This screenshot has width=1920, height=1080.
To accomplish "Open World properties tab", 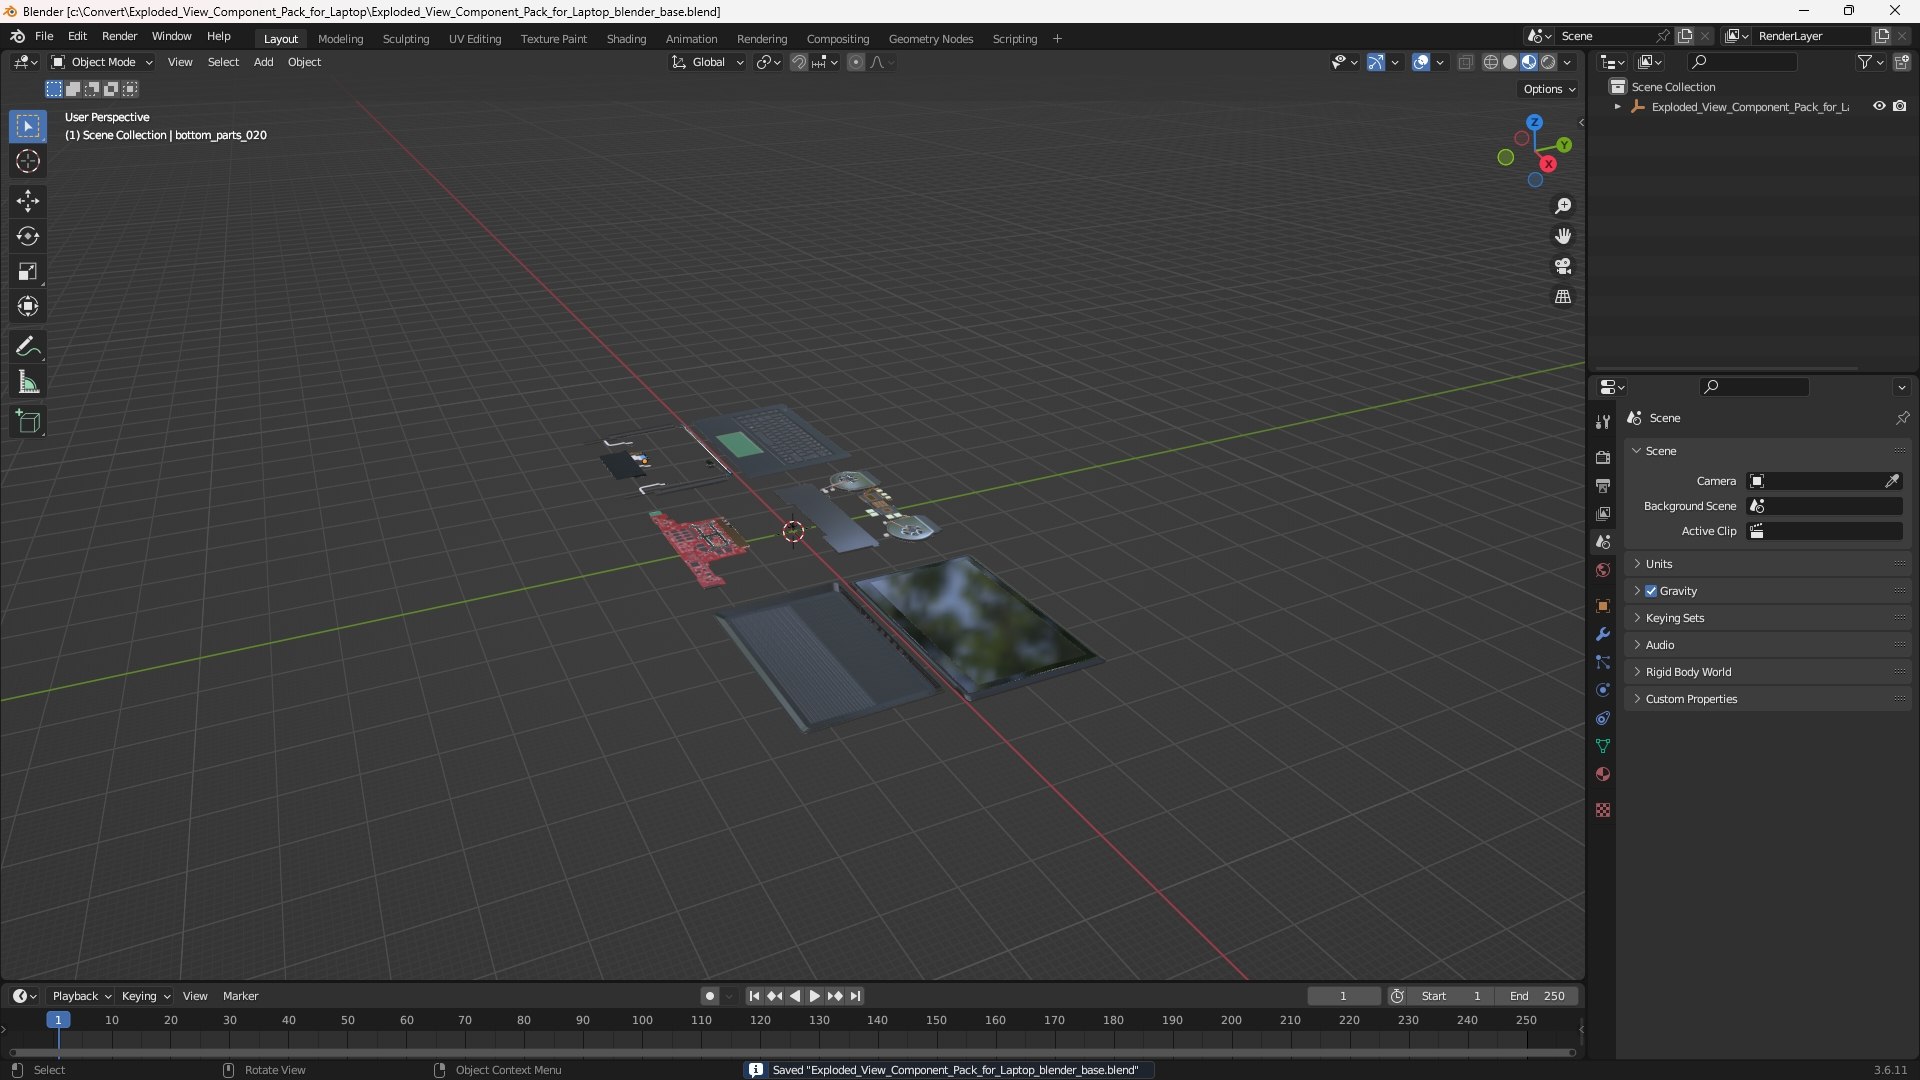I will pos(1603,570).
